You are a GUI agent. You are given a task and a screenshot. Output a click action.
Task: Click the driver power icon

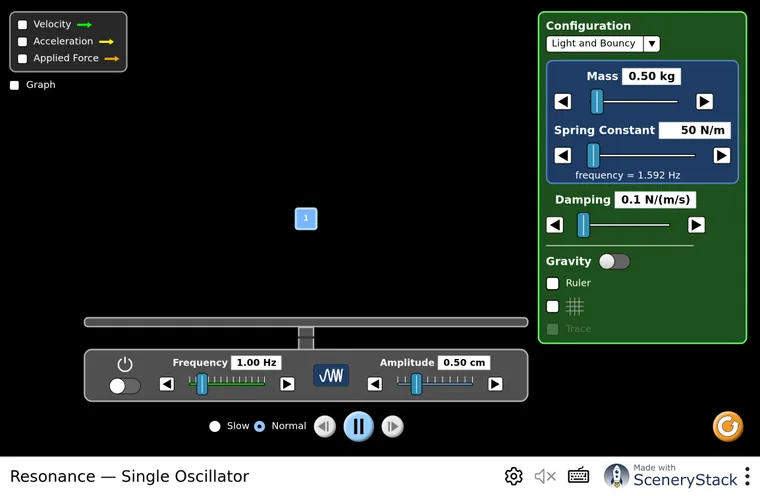point(125,364)
